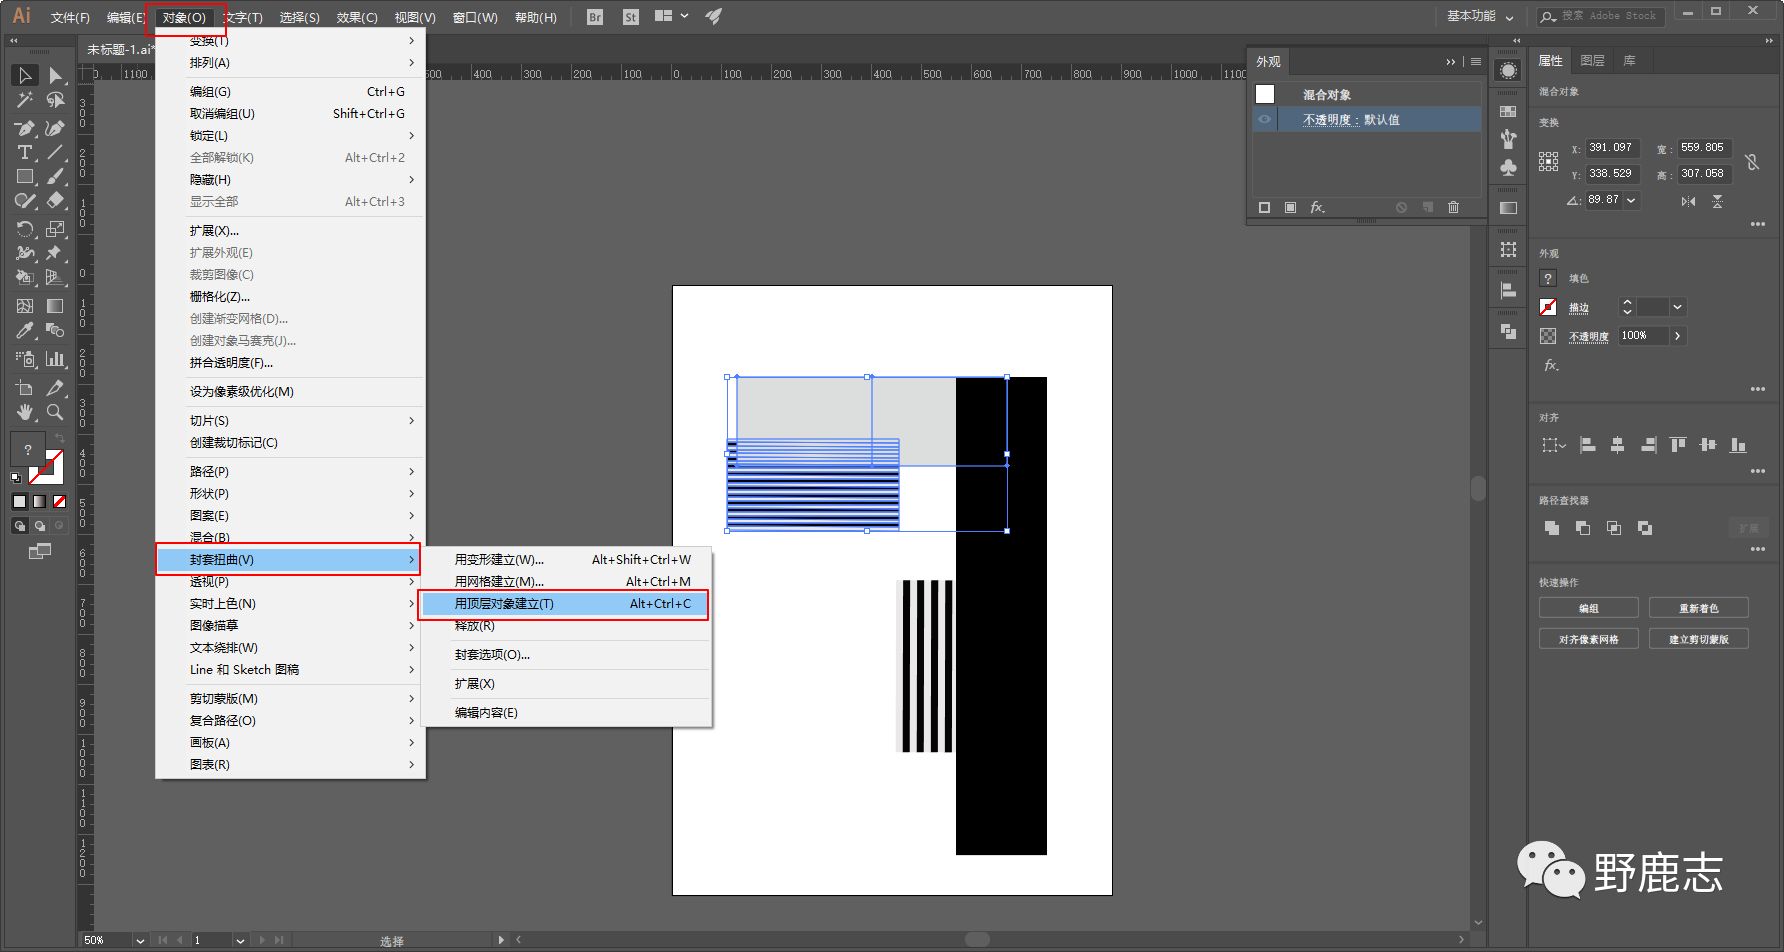Select the Hand tool

pyautogui.click(x=25, y=412)
